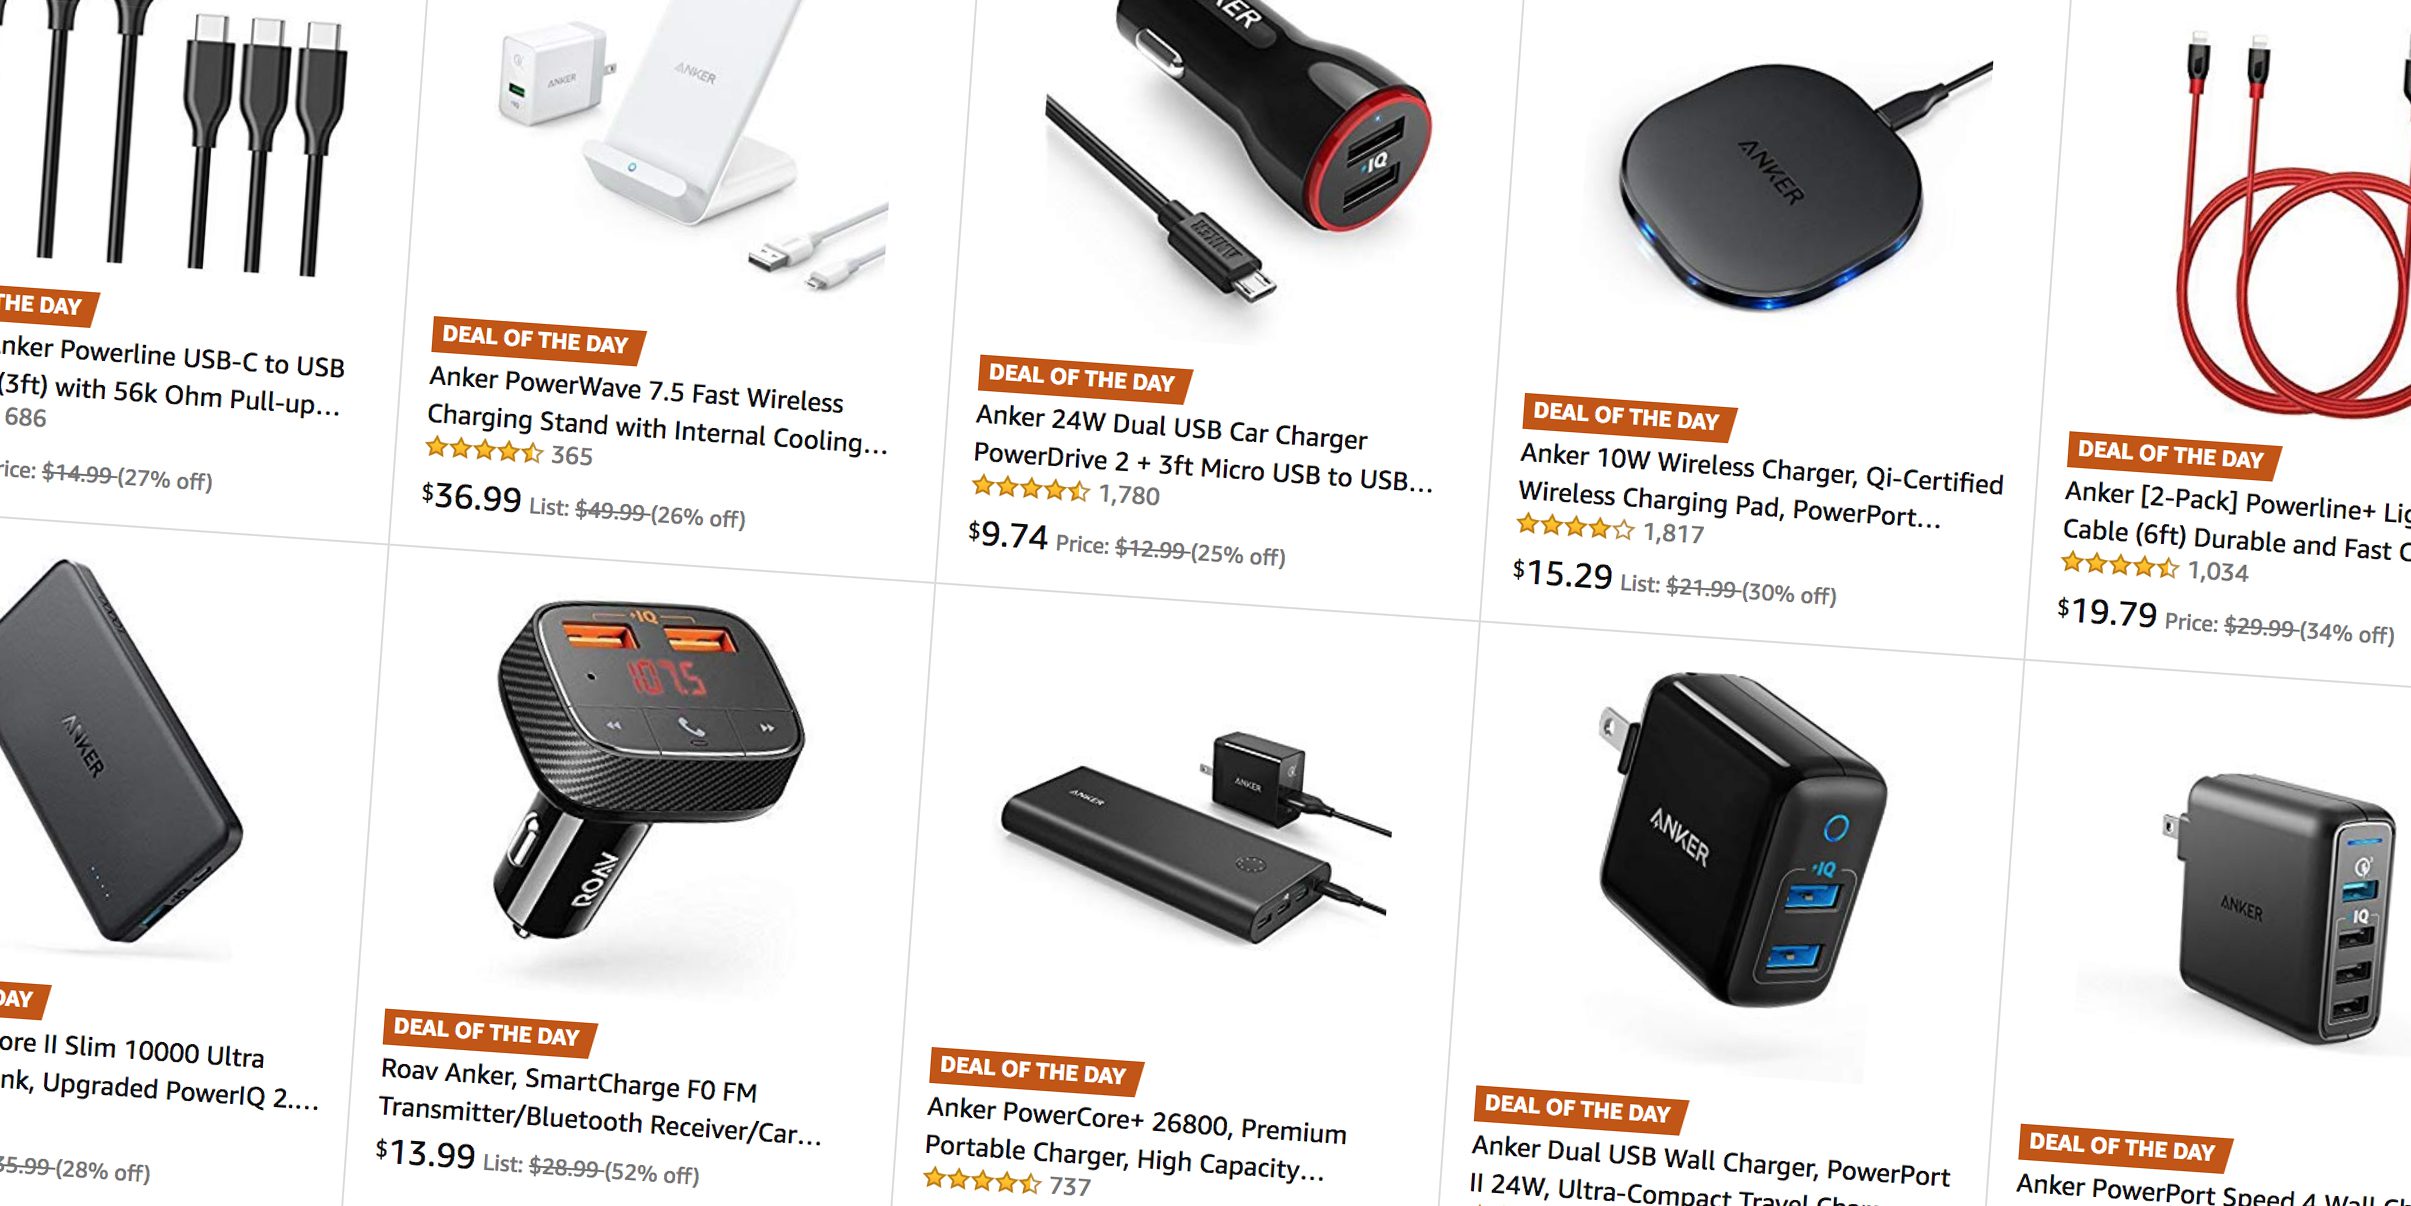2411x1206 pixels.
Task: View the star rating of the PowerWave stand
Action: (484, 450)
